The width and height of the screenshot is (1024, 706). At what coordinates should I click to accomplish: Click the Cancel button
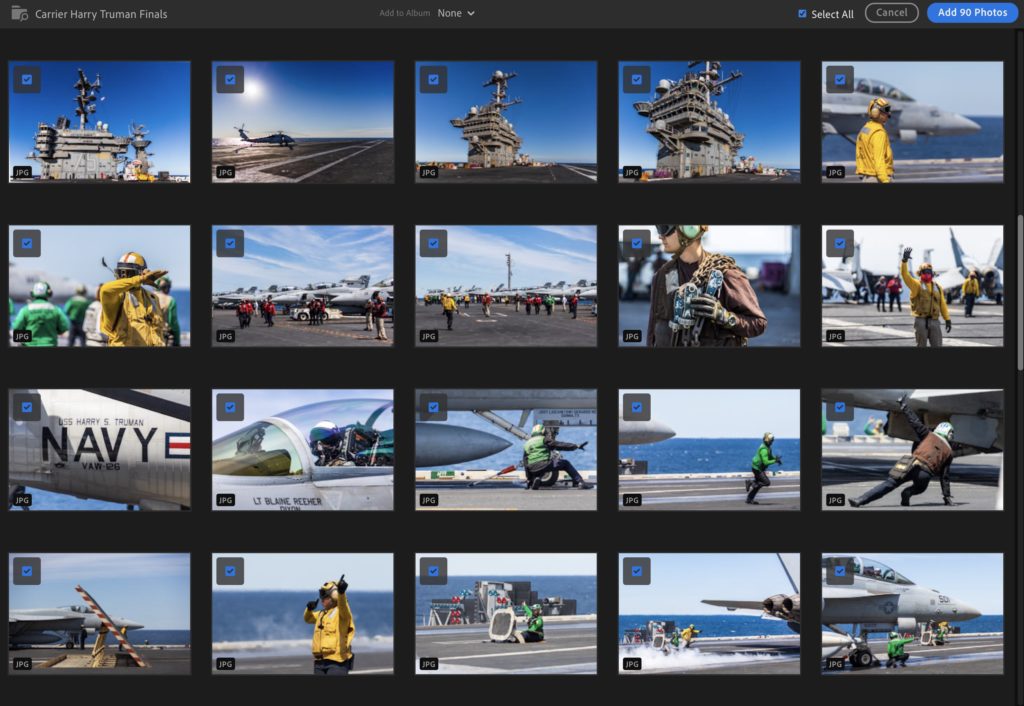click(x=891, y=13)
